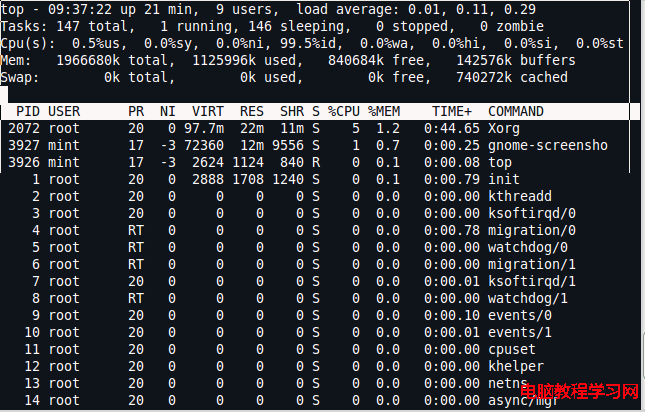Click the init process row
The height and width of the screenshot is (412, 645).
pos(314,180)
